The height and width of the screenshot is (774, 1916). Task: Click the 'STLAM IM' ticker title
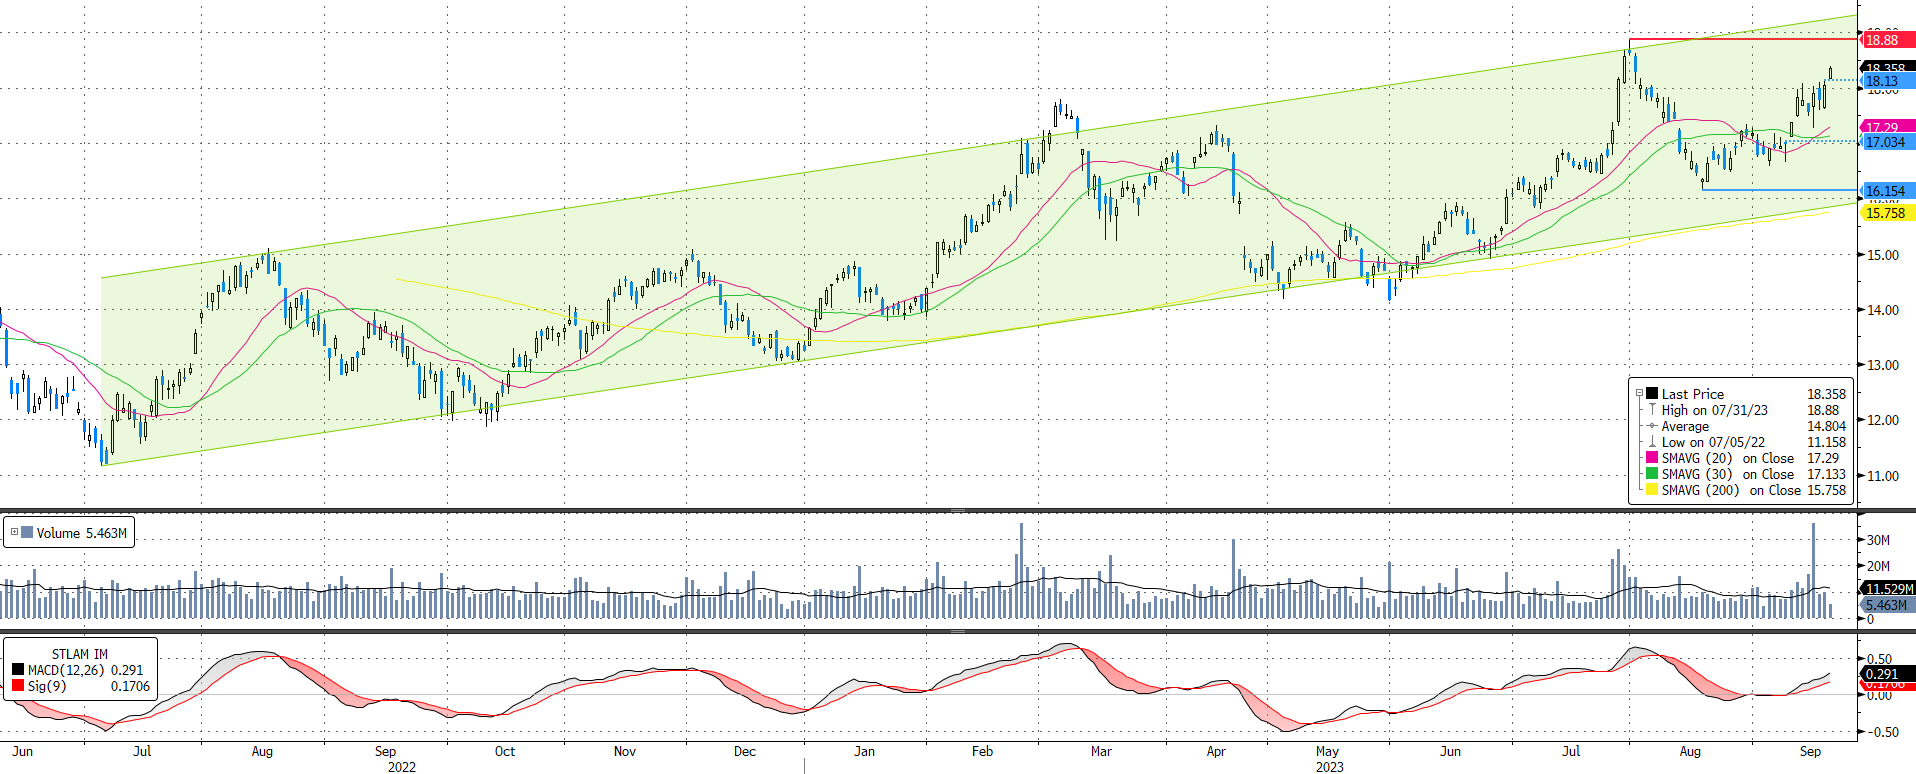tap(80, 654)
